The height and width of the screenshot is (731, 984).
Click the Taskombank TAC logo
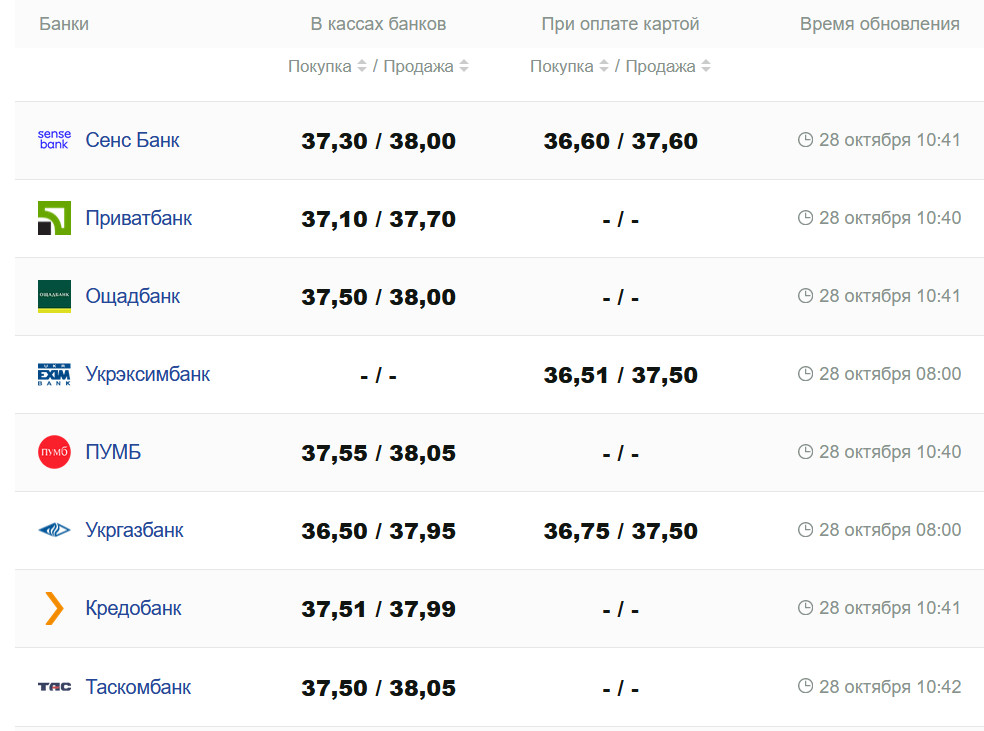tap(54, 687)
